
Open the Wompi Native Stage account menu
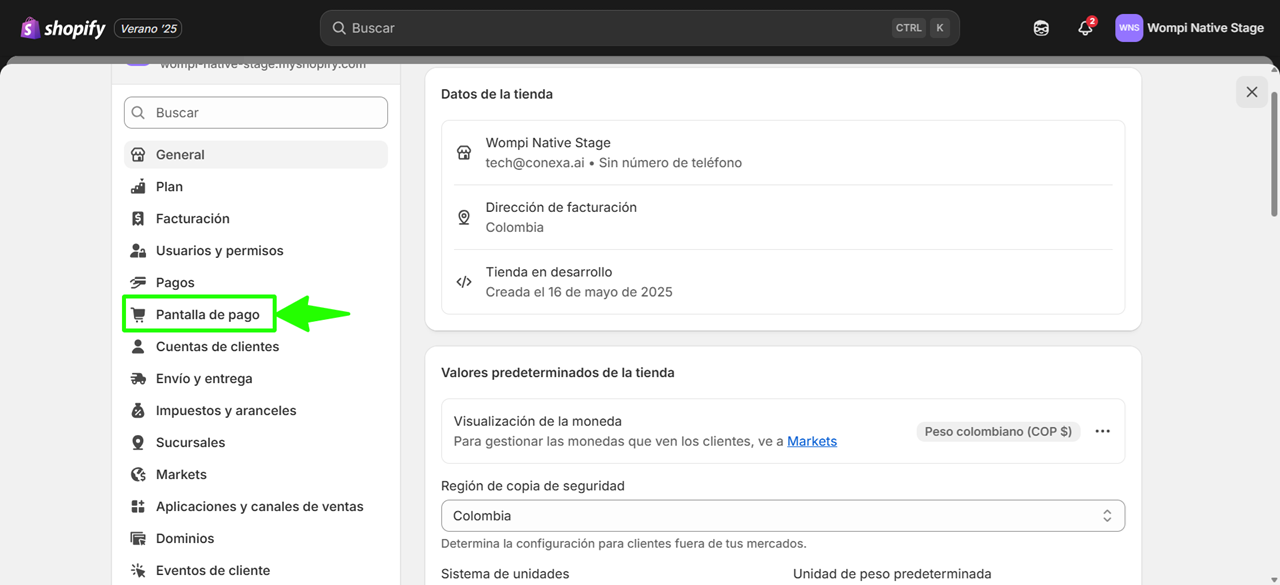(x=1190, y=28)
